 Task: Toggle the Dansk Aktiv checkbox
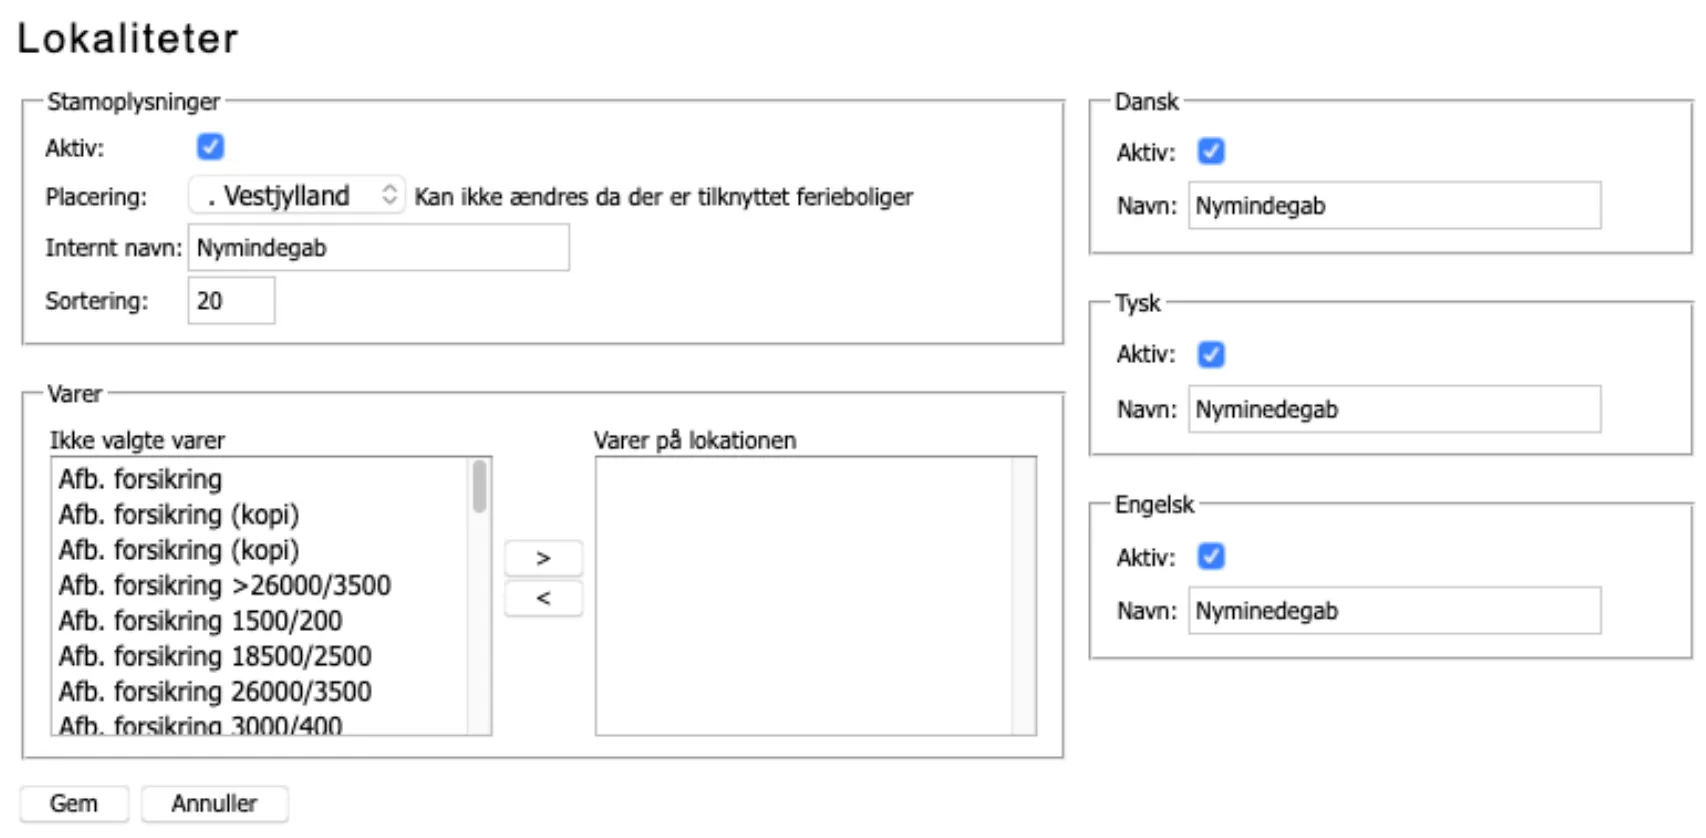pos(1211,152)
